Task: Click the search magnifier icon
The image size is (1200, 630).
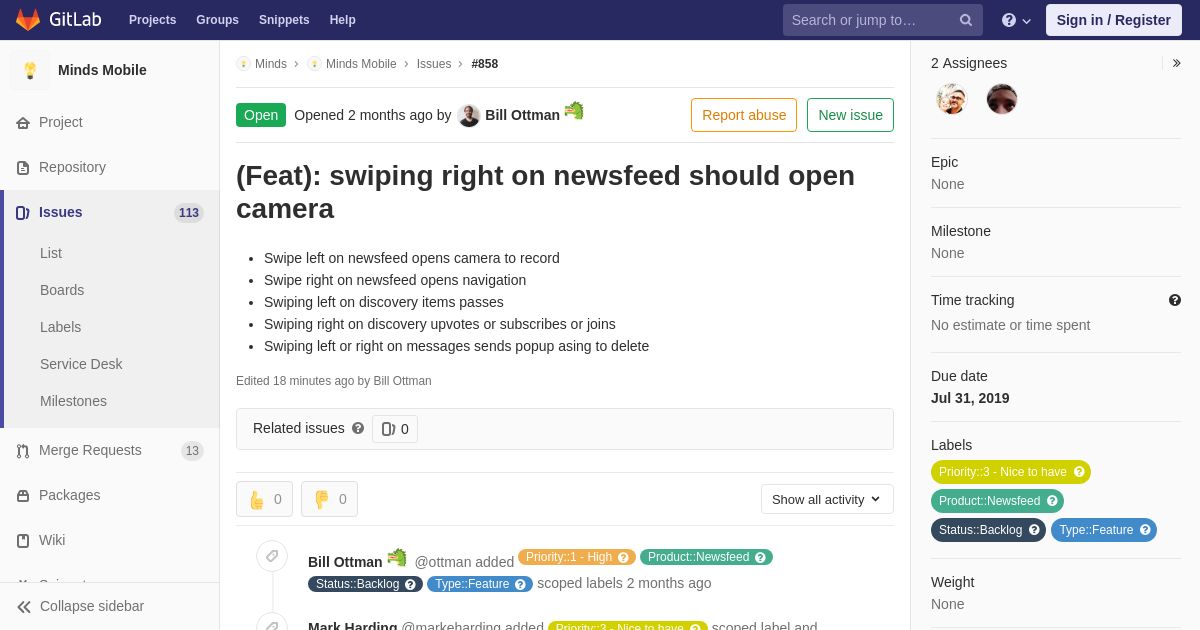Action: [x=966, y=20]
